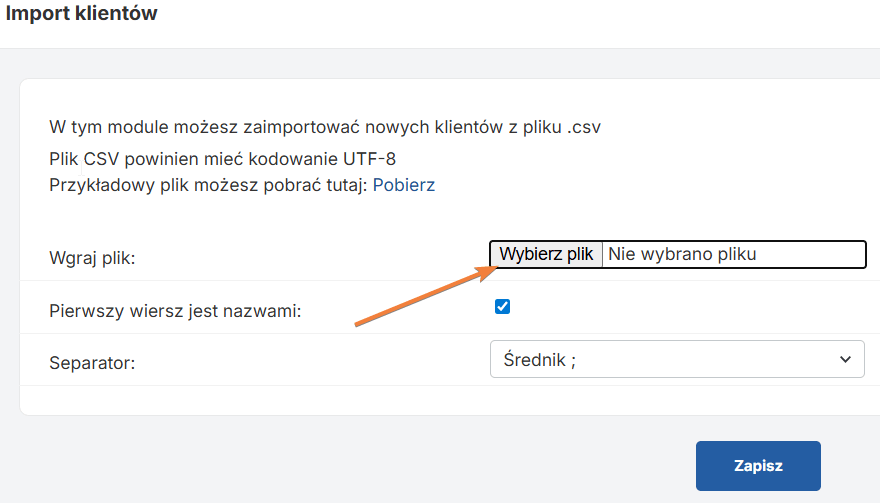Click the blue checkmark icon
This screenshot has width=880, height=503.
click(x=502, y=307)
